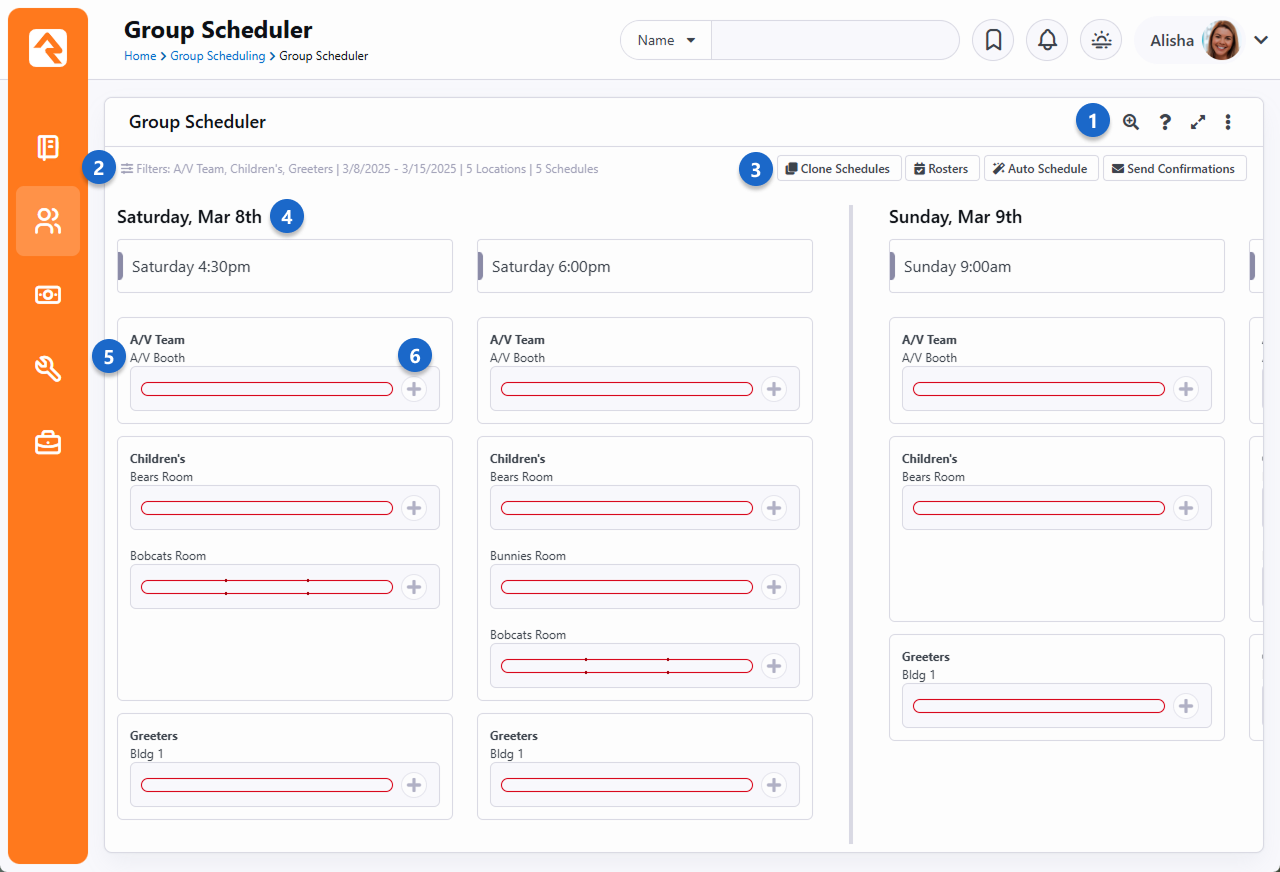Click the Auto Schedule button
Viewport: 1280px width, 872px height.
click(x=1041, y=169)
